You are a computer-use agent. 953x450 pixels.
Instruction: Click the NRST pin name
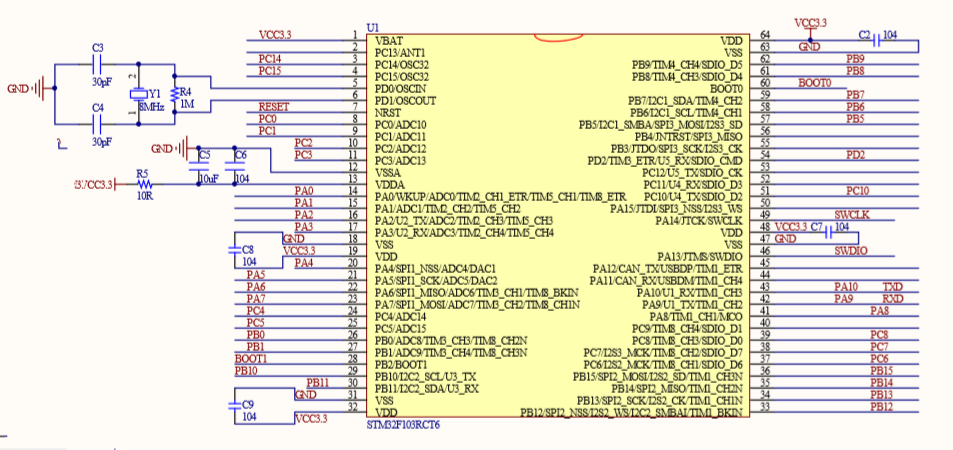[388, 112]
